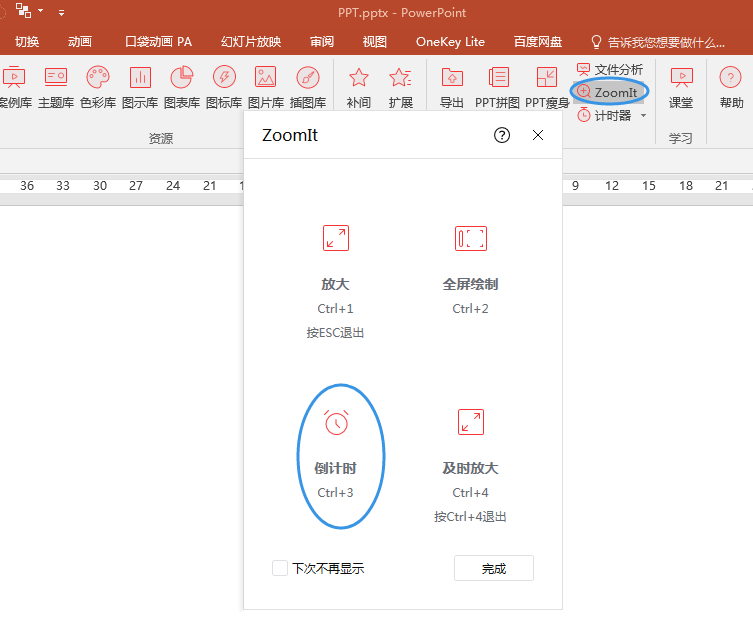Open the 案例库 case library
The image size is (753, 643).
pos(14,86)
